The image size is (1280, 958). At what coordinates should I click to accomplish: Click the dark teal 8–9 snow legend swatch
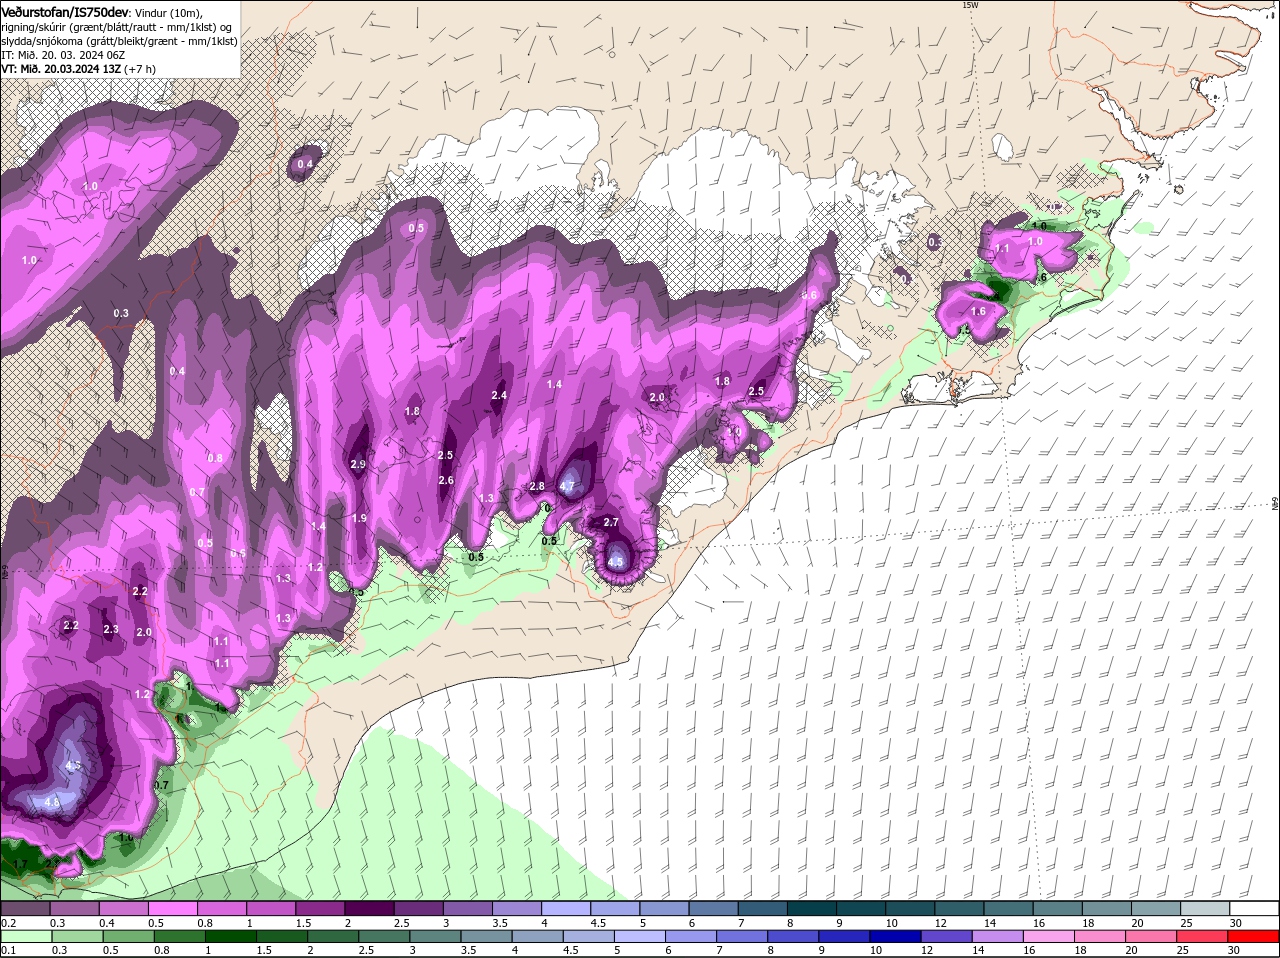[811, 909]
